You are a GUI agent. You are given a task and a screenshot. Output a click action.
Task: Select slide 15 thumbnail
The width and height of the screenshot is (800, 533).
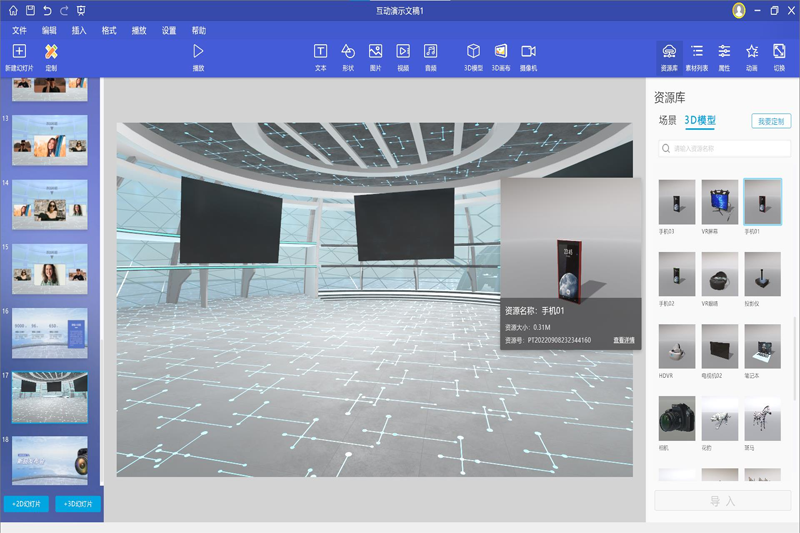click(x=49, y=268)
